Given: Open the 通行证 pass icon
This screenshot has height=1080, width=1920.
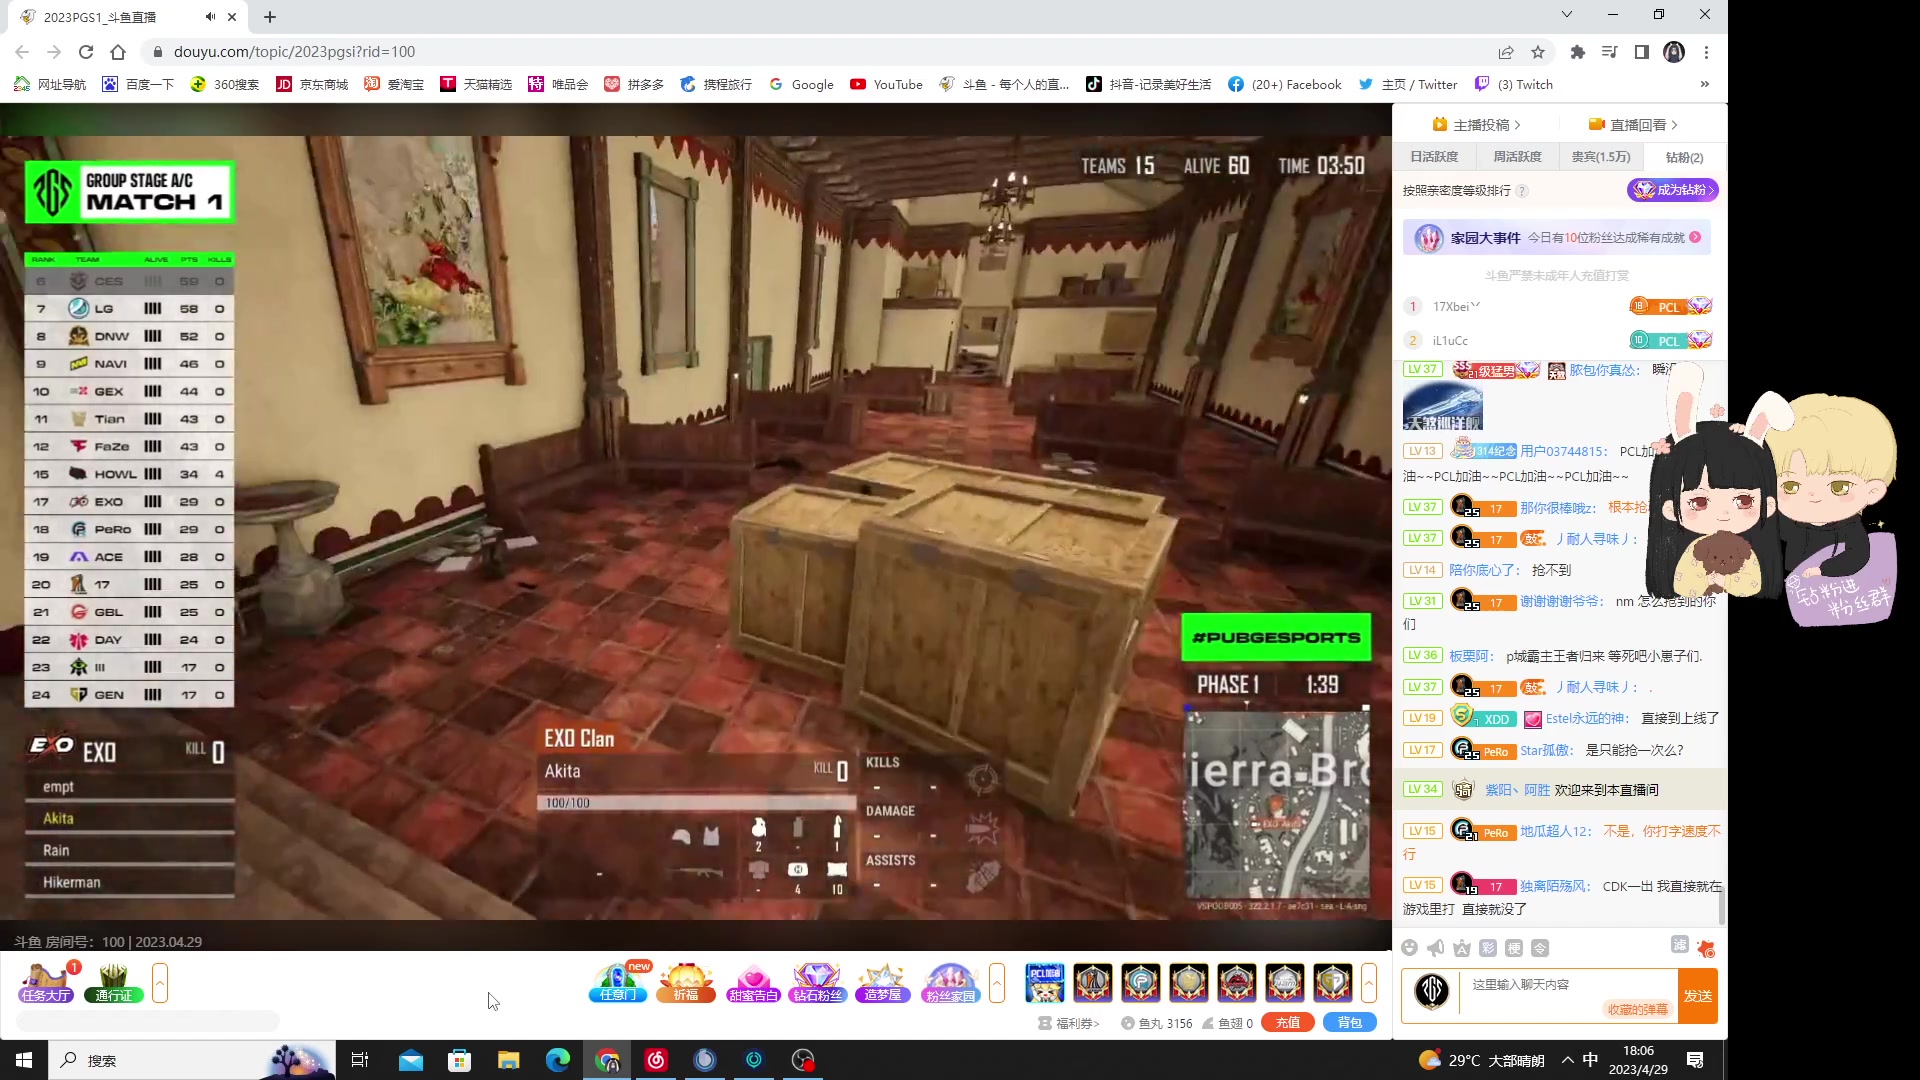Looking at the screenshot, I should pyautogui.click(x=113, y=982).
